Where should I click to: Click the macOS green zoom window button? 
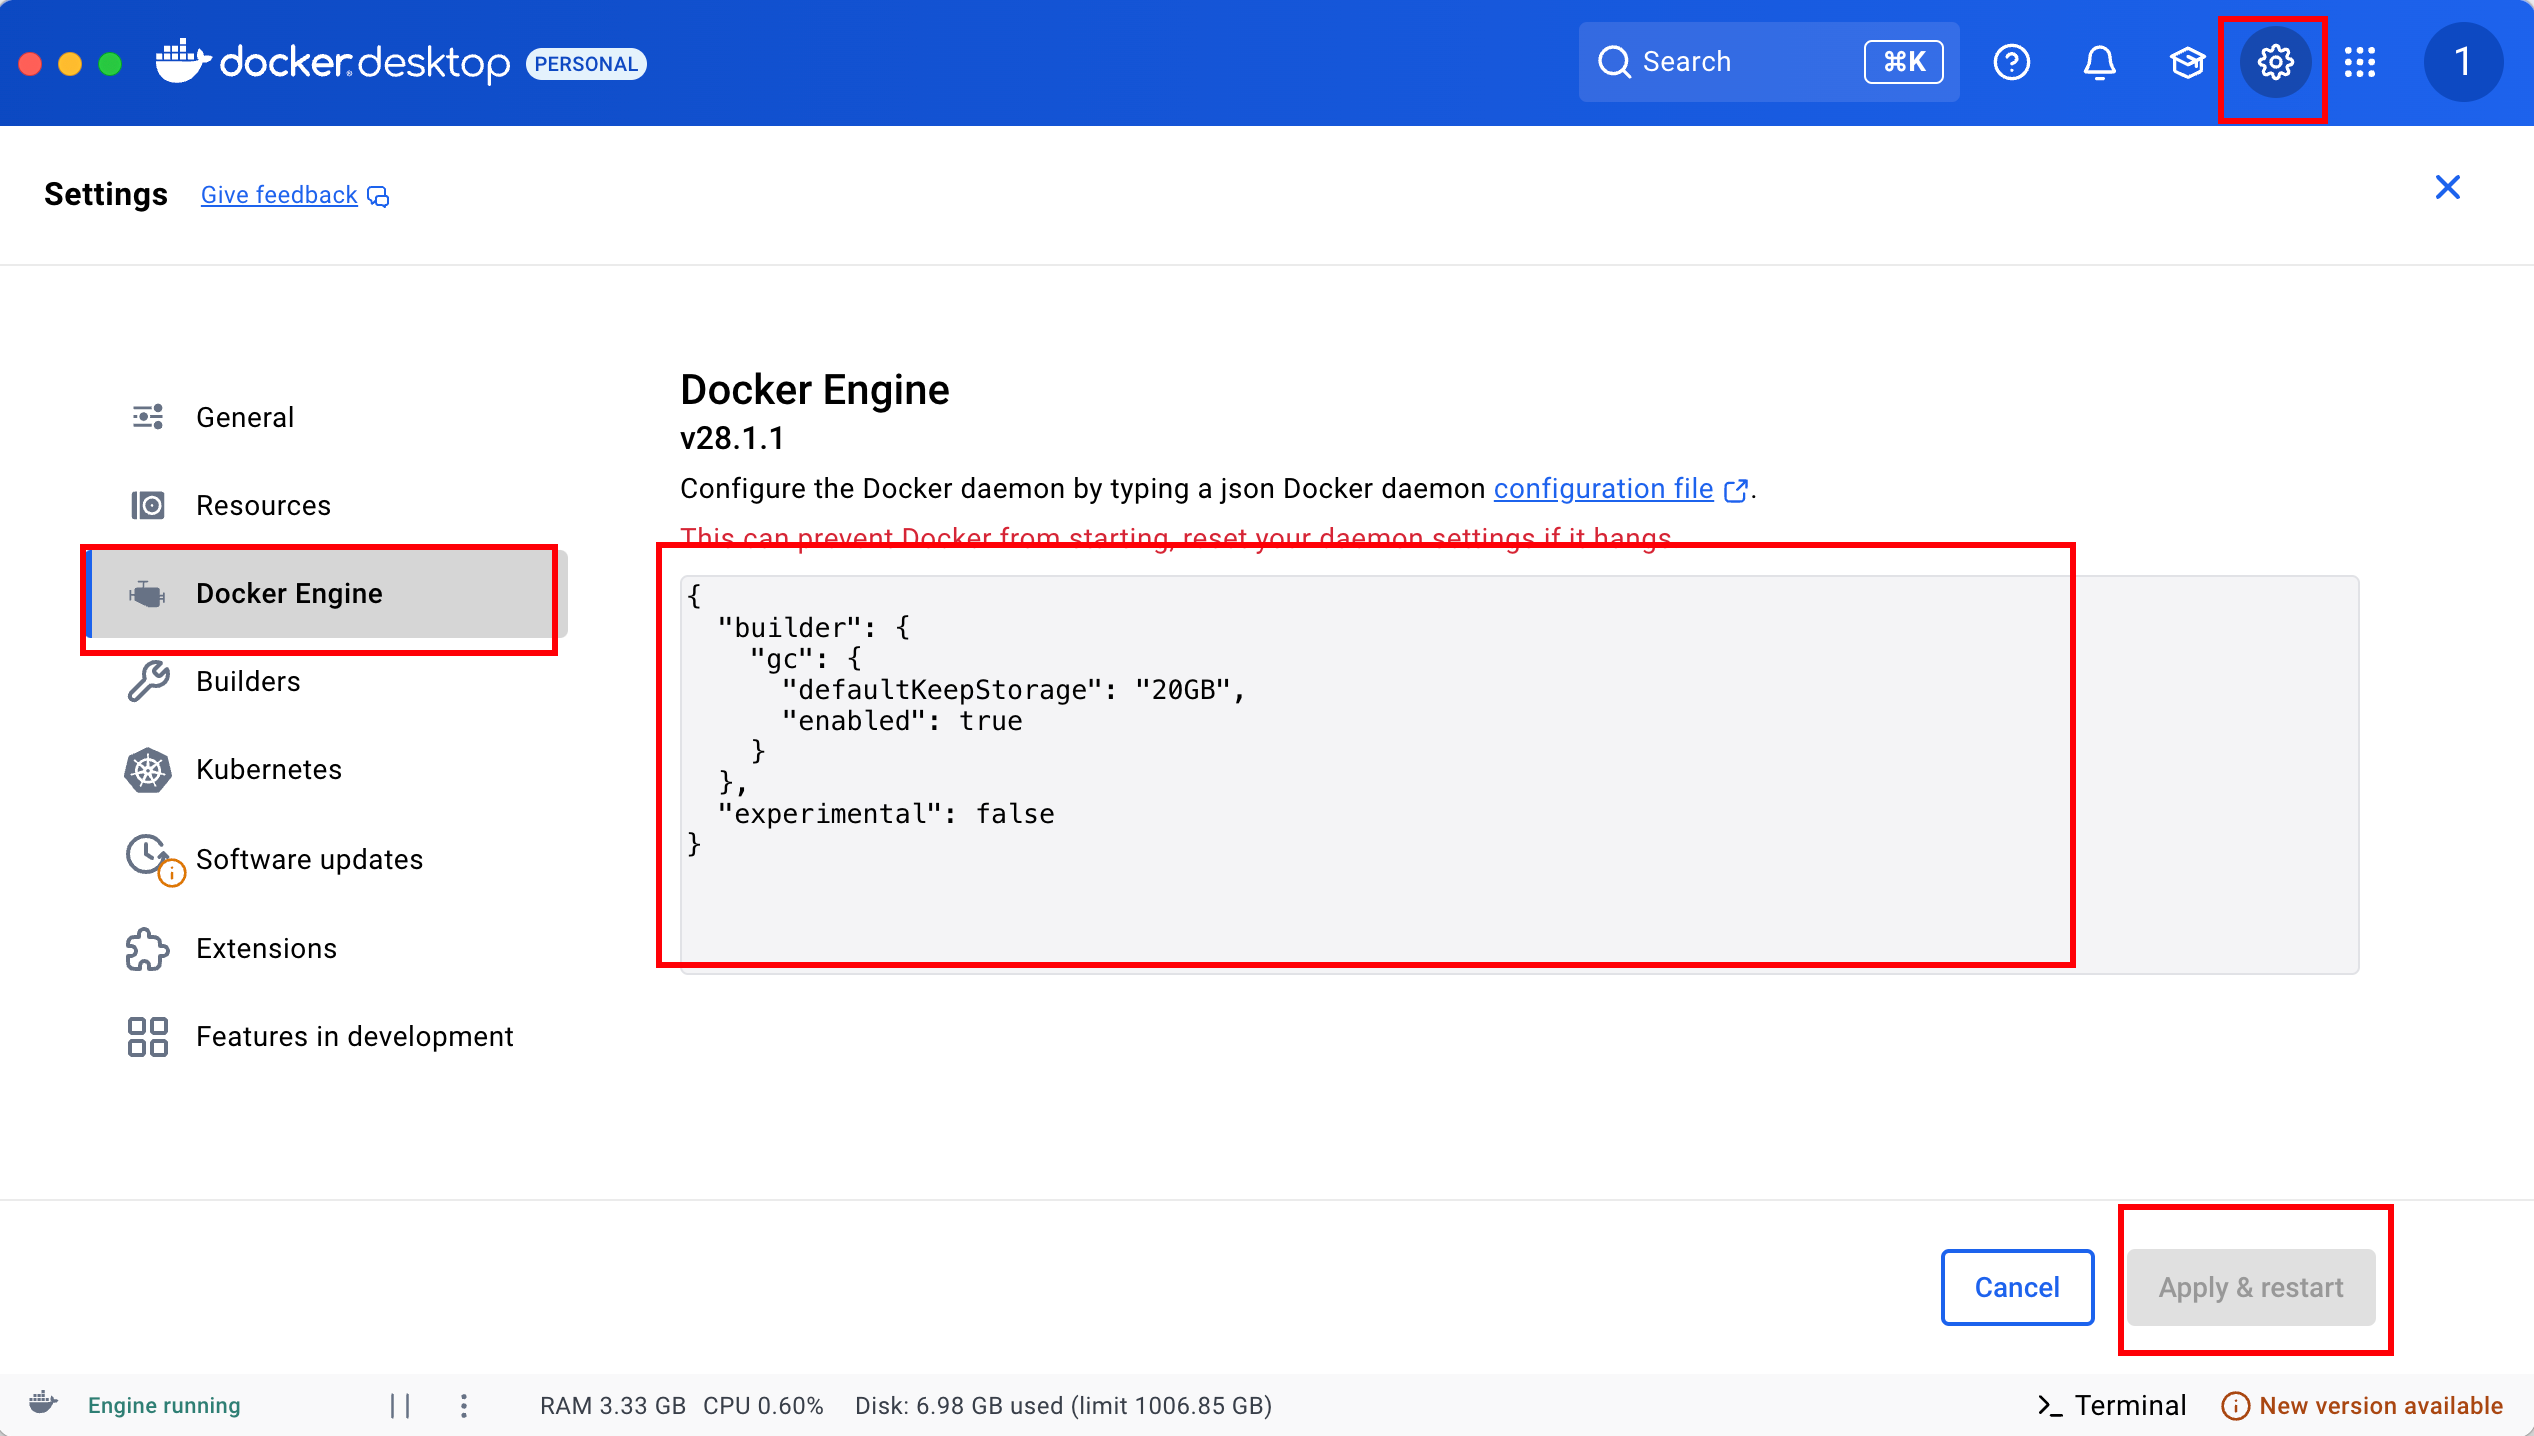(110, 64)
